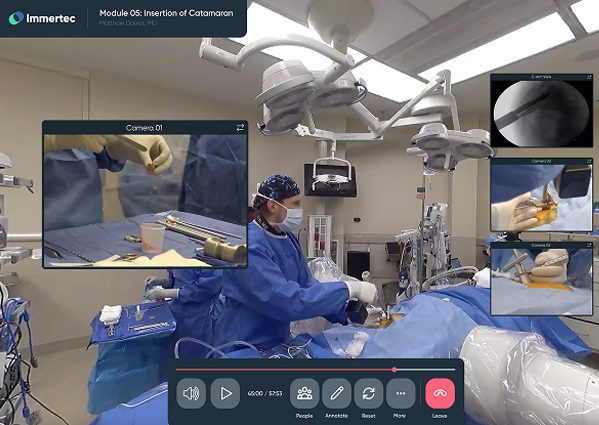Swap the Camera 03 feed with the main view

(589, 245)
